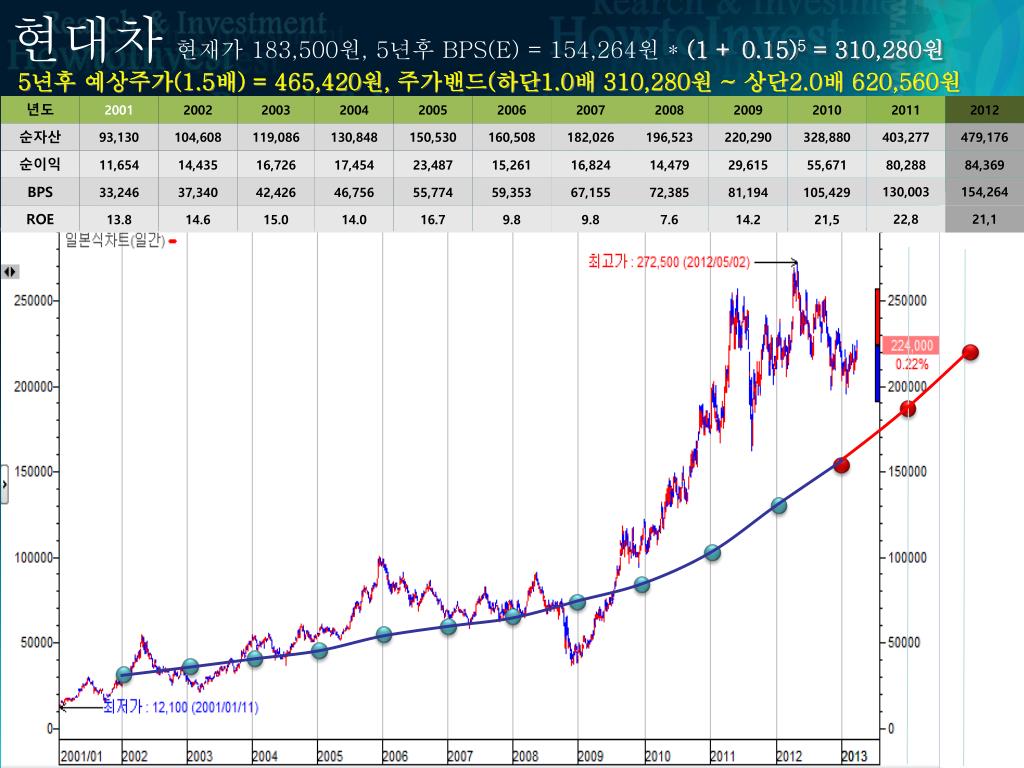Screen dimensions: 1024x768
Task: Click the BPS value 105,429
Action: [827, 193]
